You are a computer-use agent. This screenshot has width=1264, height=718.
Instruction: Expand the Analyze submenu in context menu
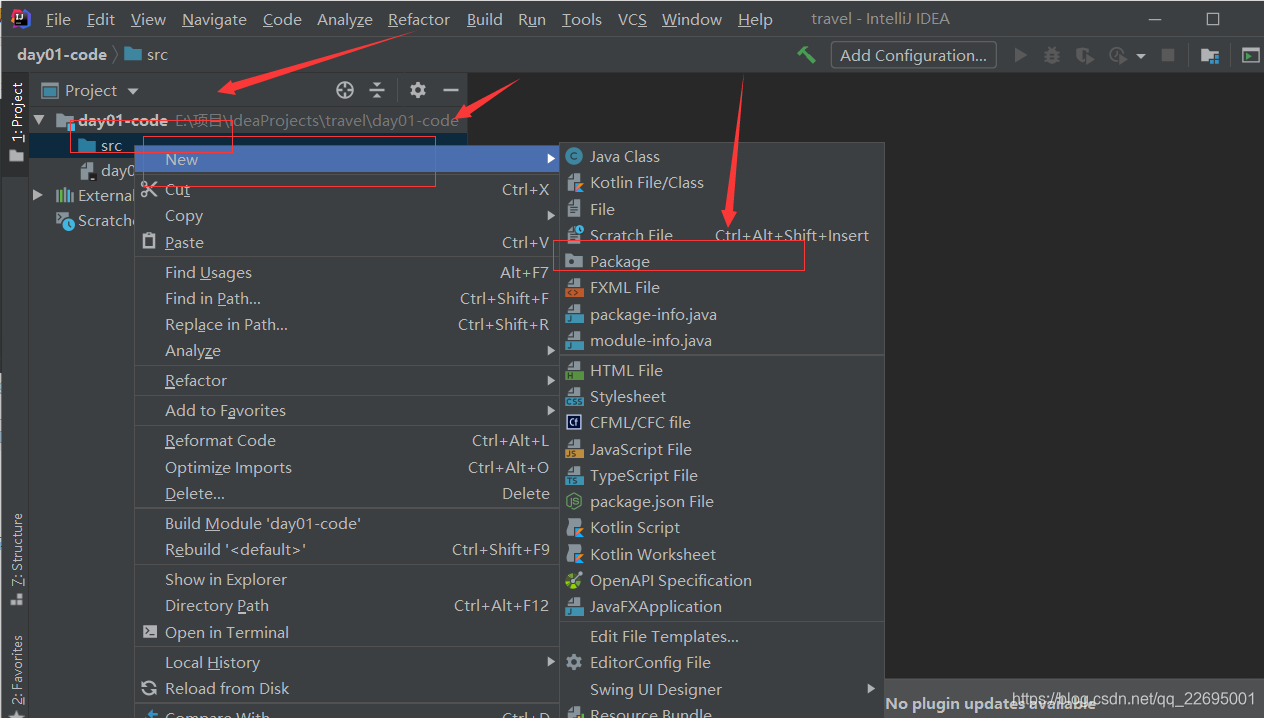pos(551,351)
